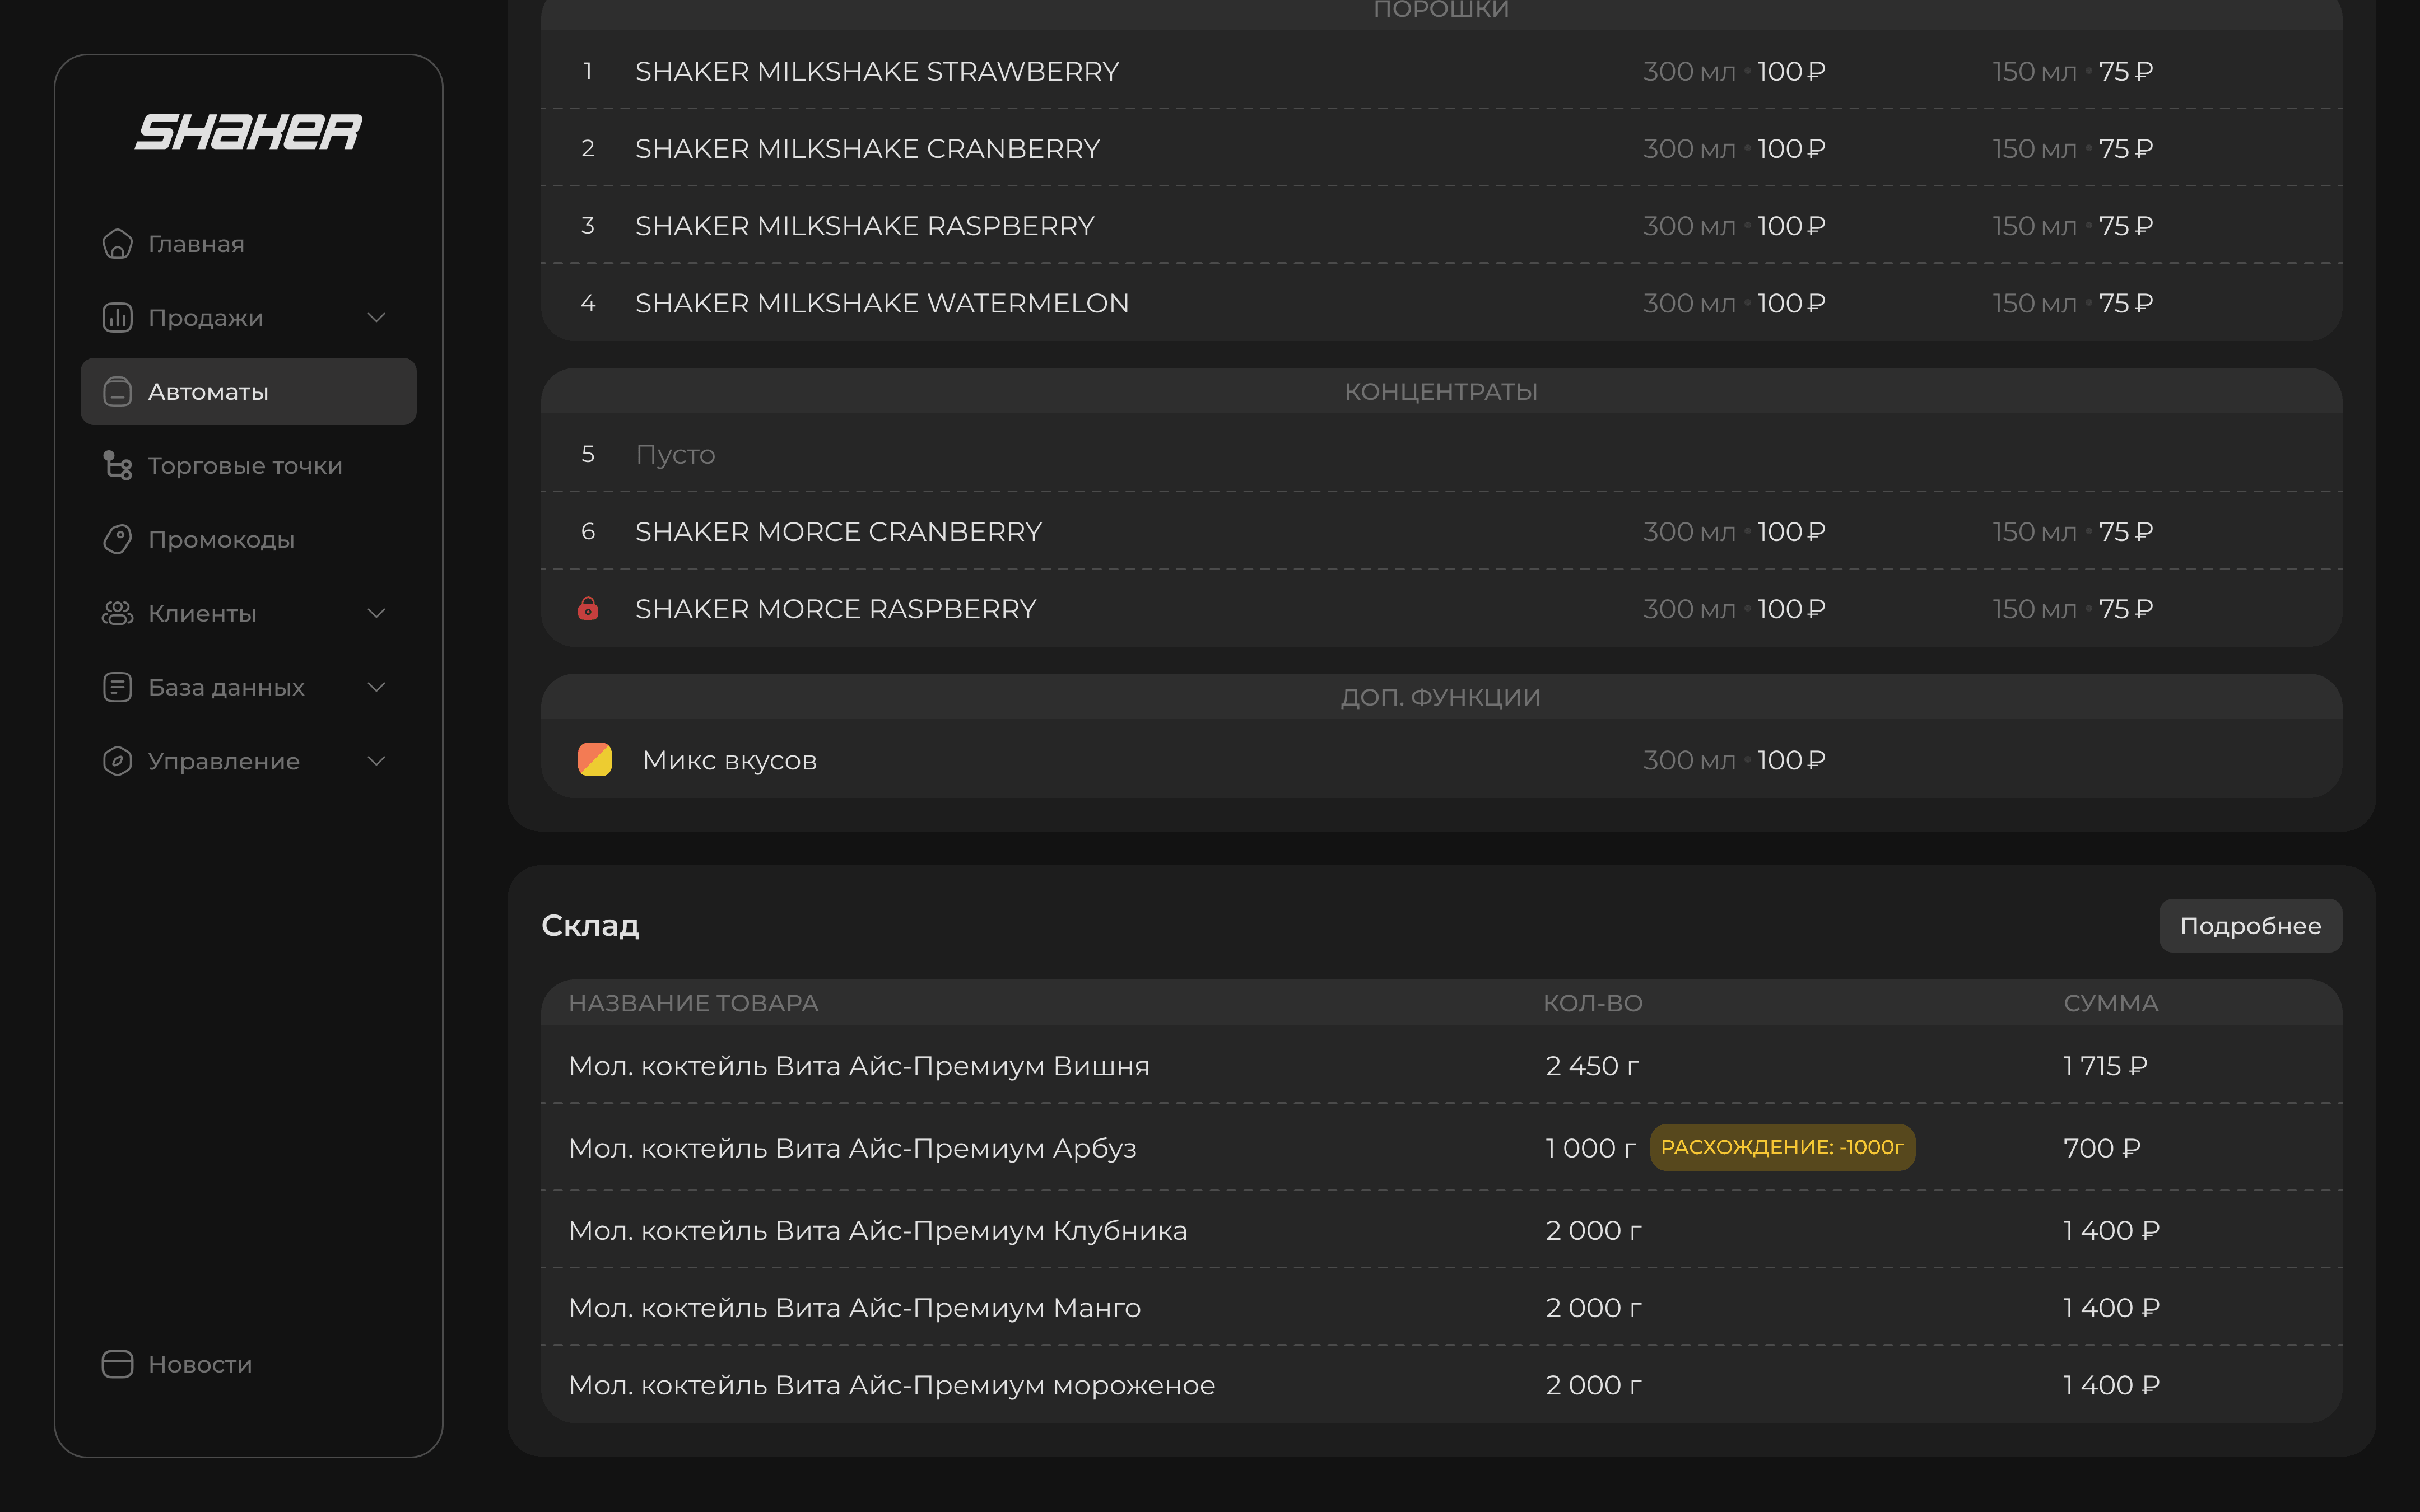Click the Автоматы machine icon

pos(117,392)
